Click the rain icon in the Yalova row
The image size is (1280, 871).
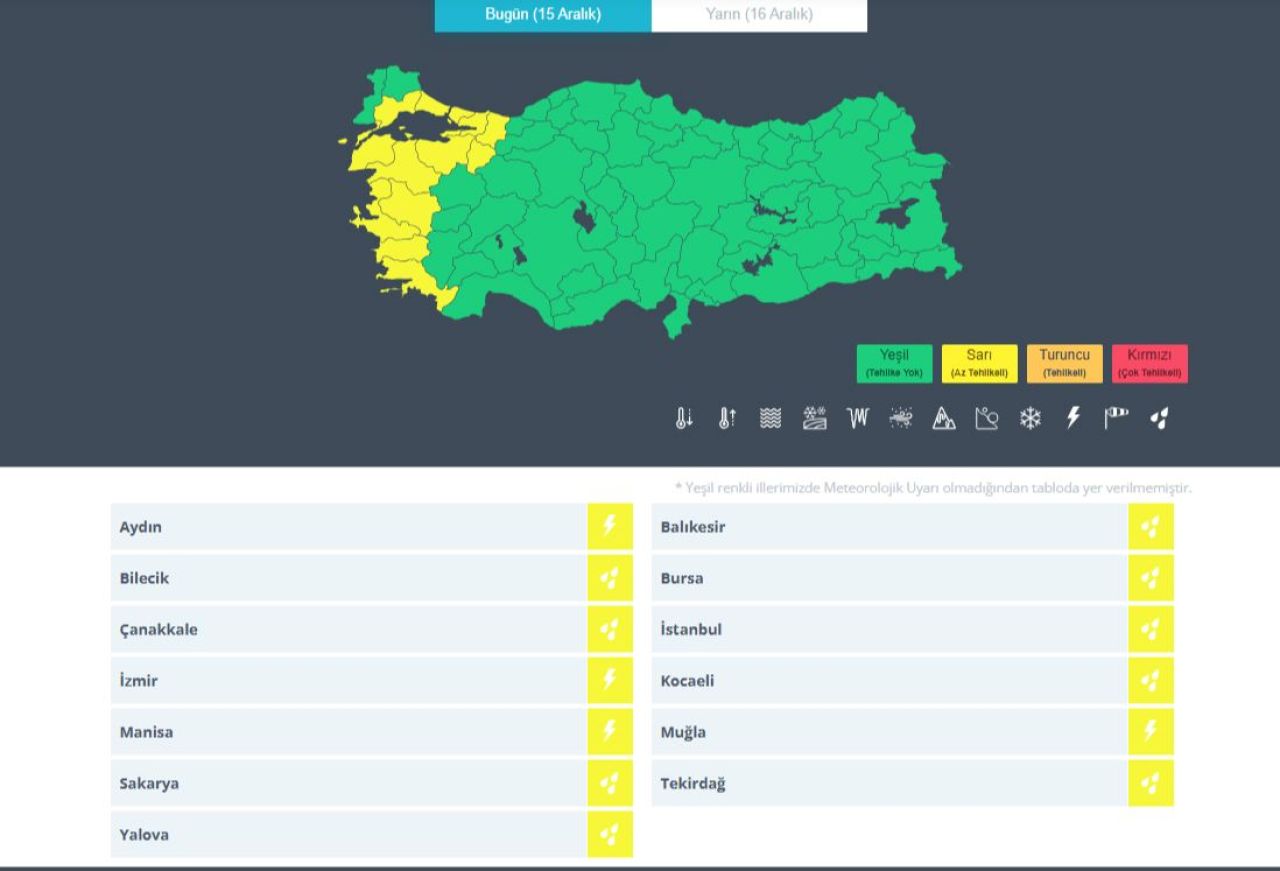click(x=610, y=834)
